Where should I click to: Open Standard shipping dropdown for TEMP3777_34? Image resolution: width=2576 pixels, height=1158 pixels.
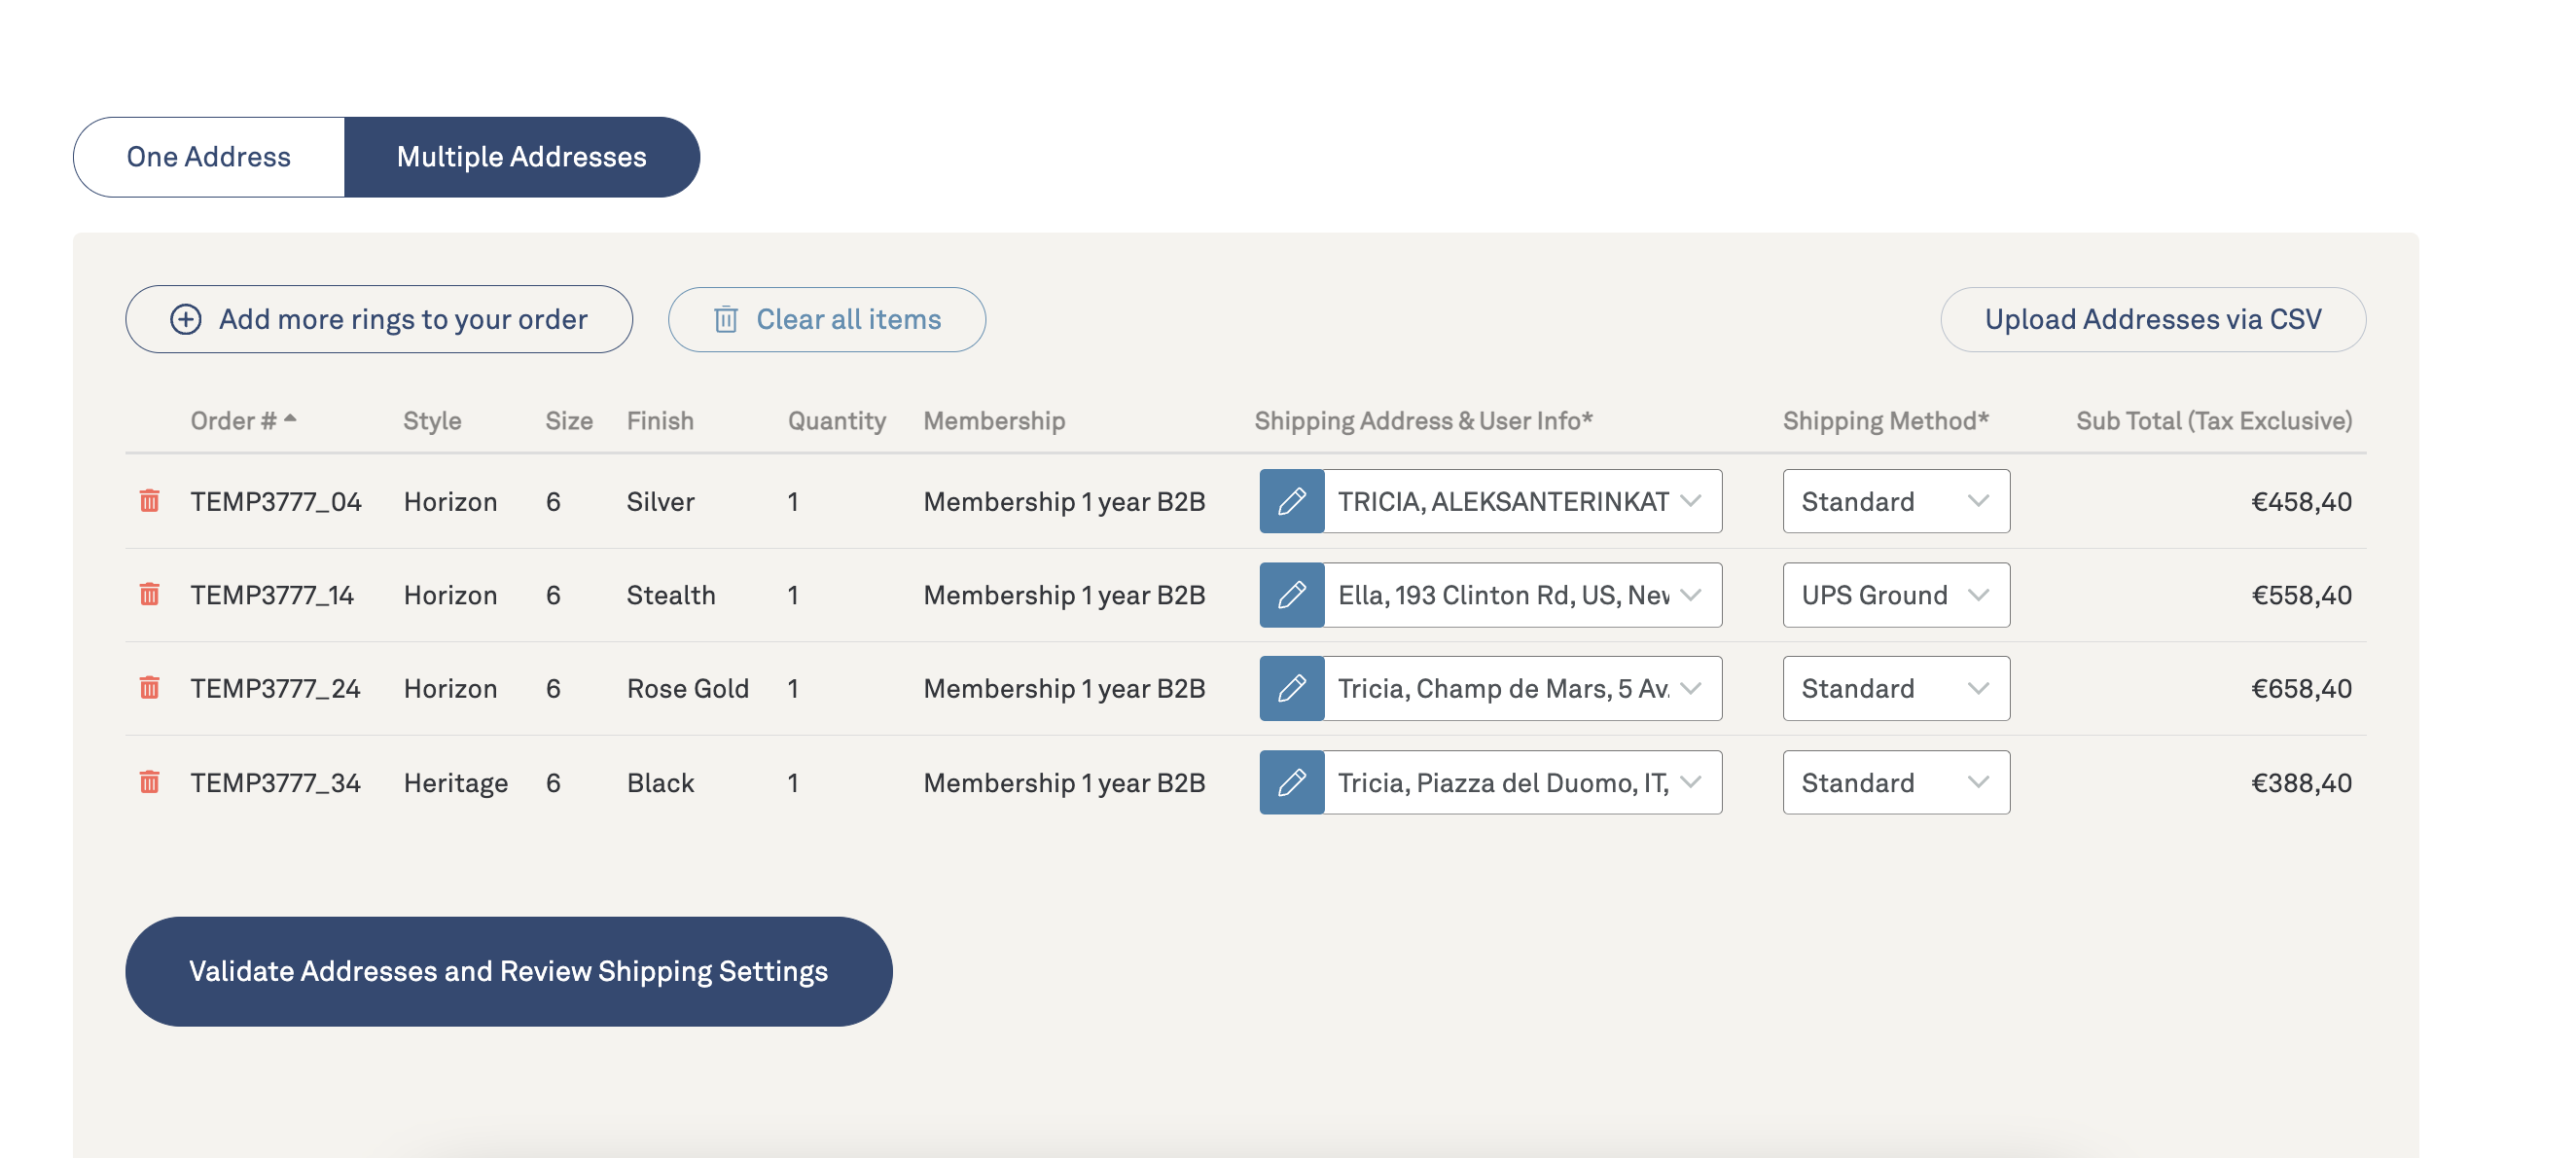click(x=1896, y=782)
